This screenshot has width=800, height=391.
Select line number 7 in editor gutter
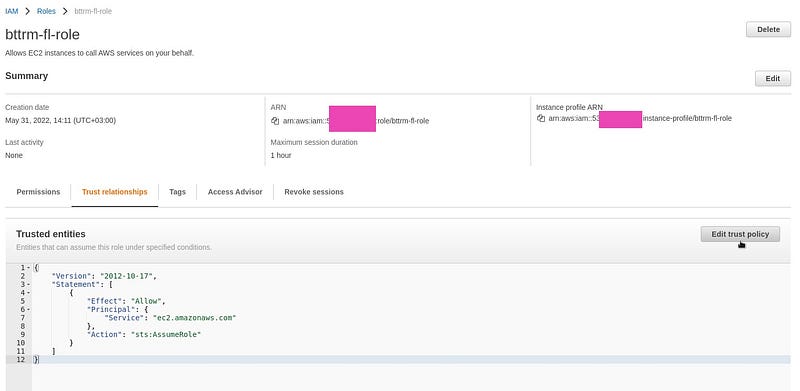click(x=22, y=317)
